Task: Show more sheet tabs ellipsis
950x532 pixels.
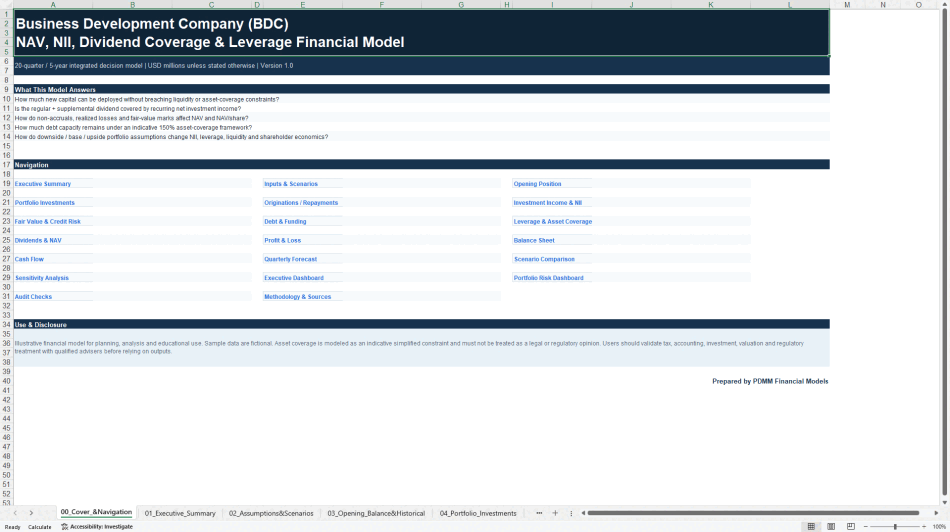Action: point(539,513)
